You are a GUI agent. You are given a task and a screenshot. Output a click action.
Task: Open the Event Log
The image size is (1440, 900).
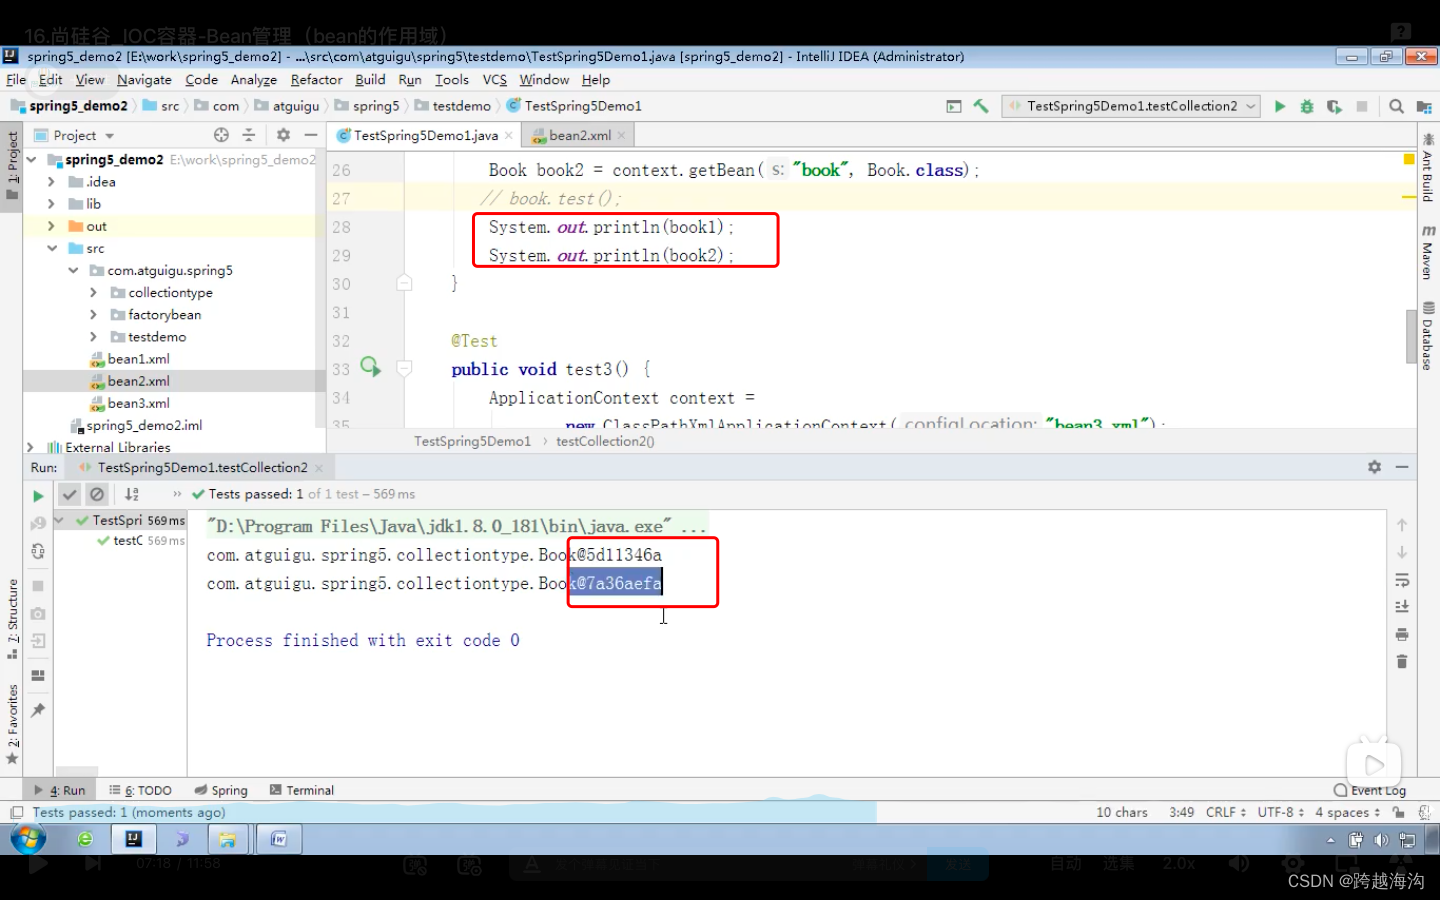point(1370,790)
